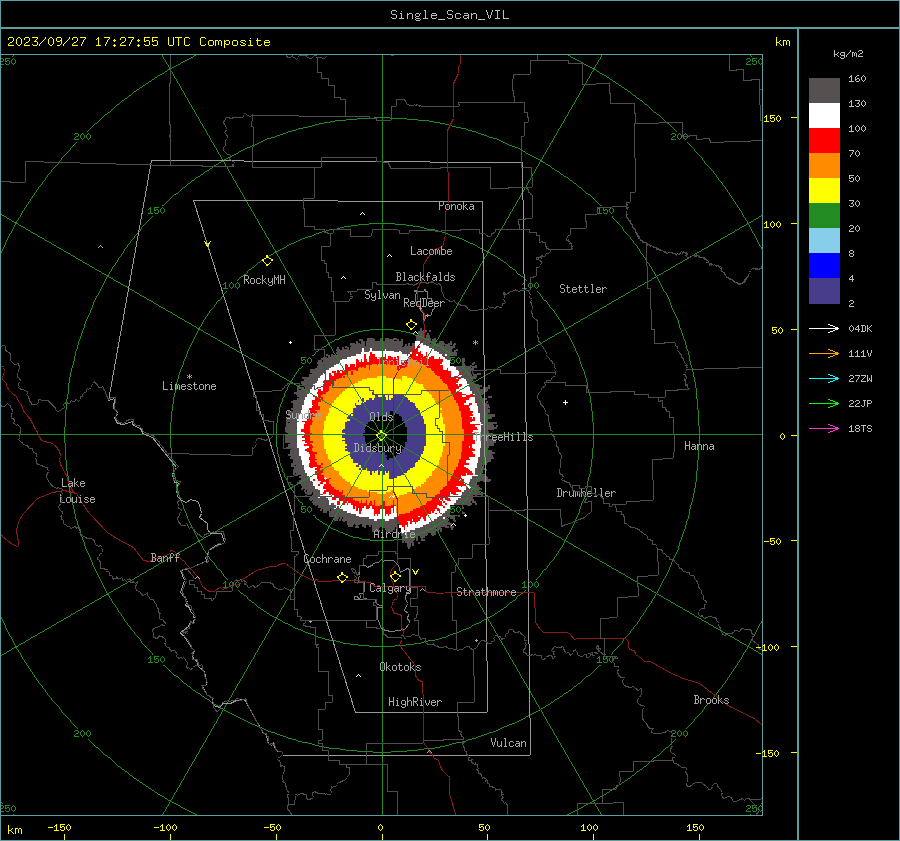
Task: Select the orange 50-70 color swatch
Action: (x=824, y=166)
